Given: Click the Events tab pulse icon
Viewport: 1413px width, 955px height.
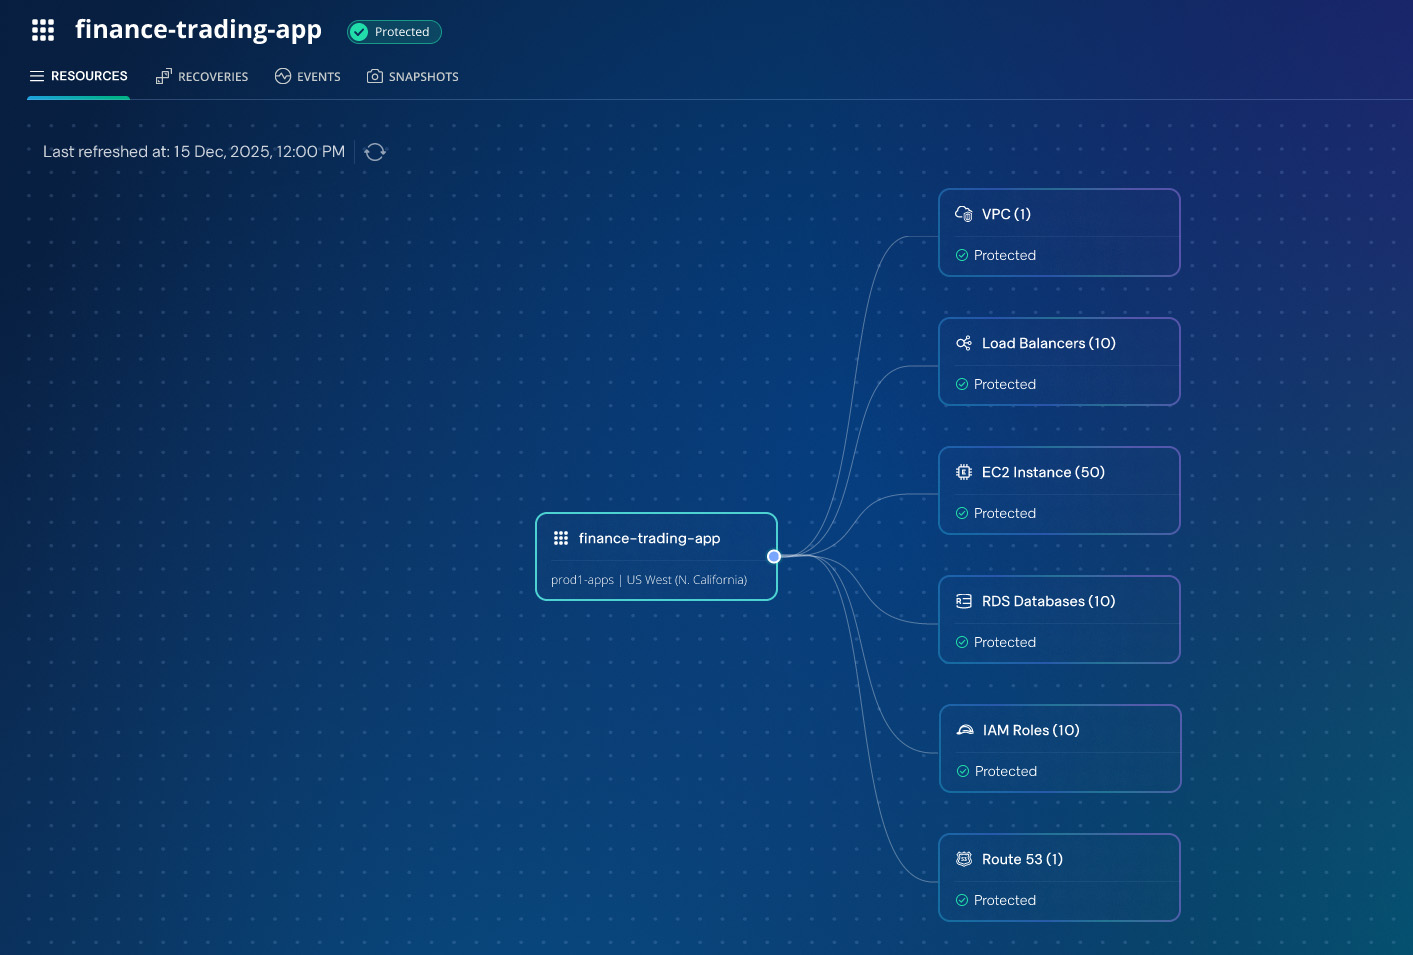Looking at the screenshot, I should pyautogui.click(x=283, y=76).
